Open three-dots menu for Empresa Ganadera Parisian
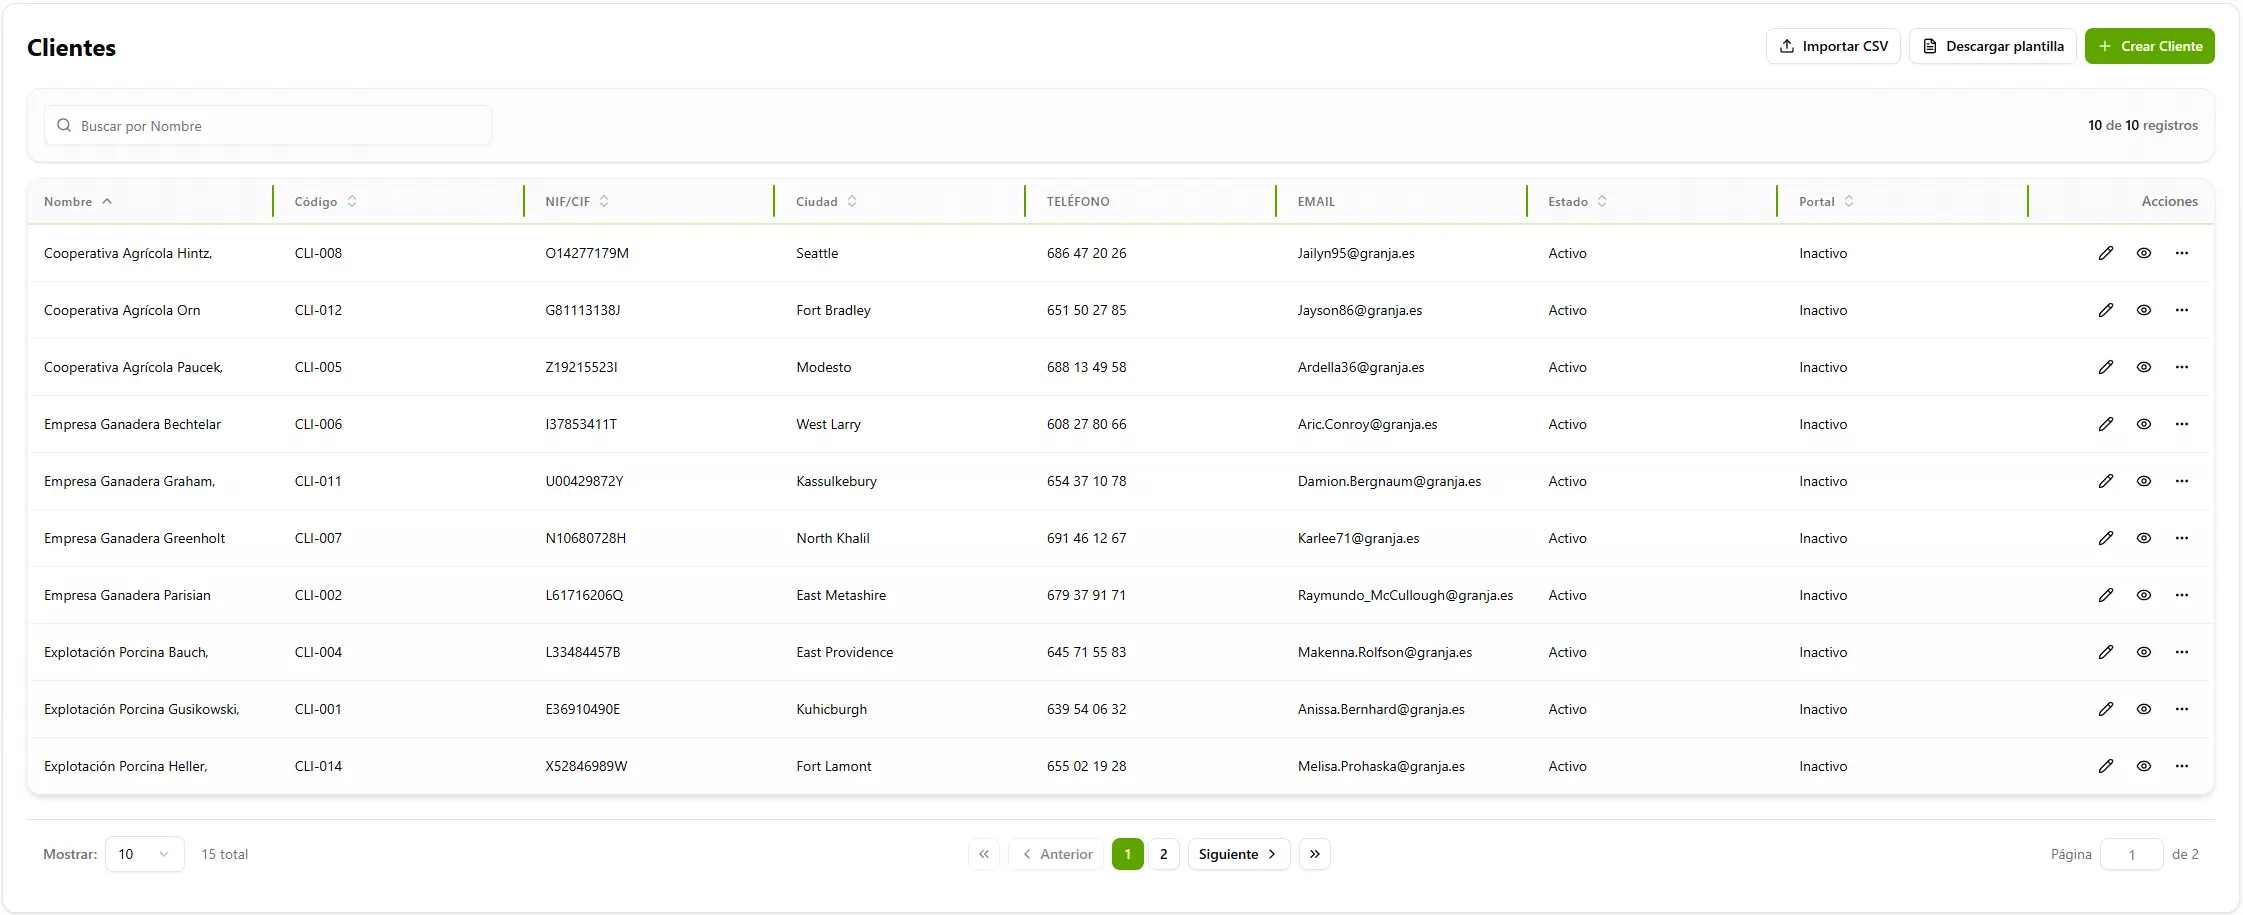 2181,595
